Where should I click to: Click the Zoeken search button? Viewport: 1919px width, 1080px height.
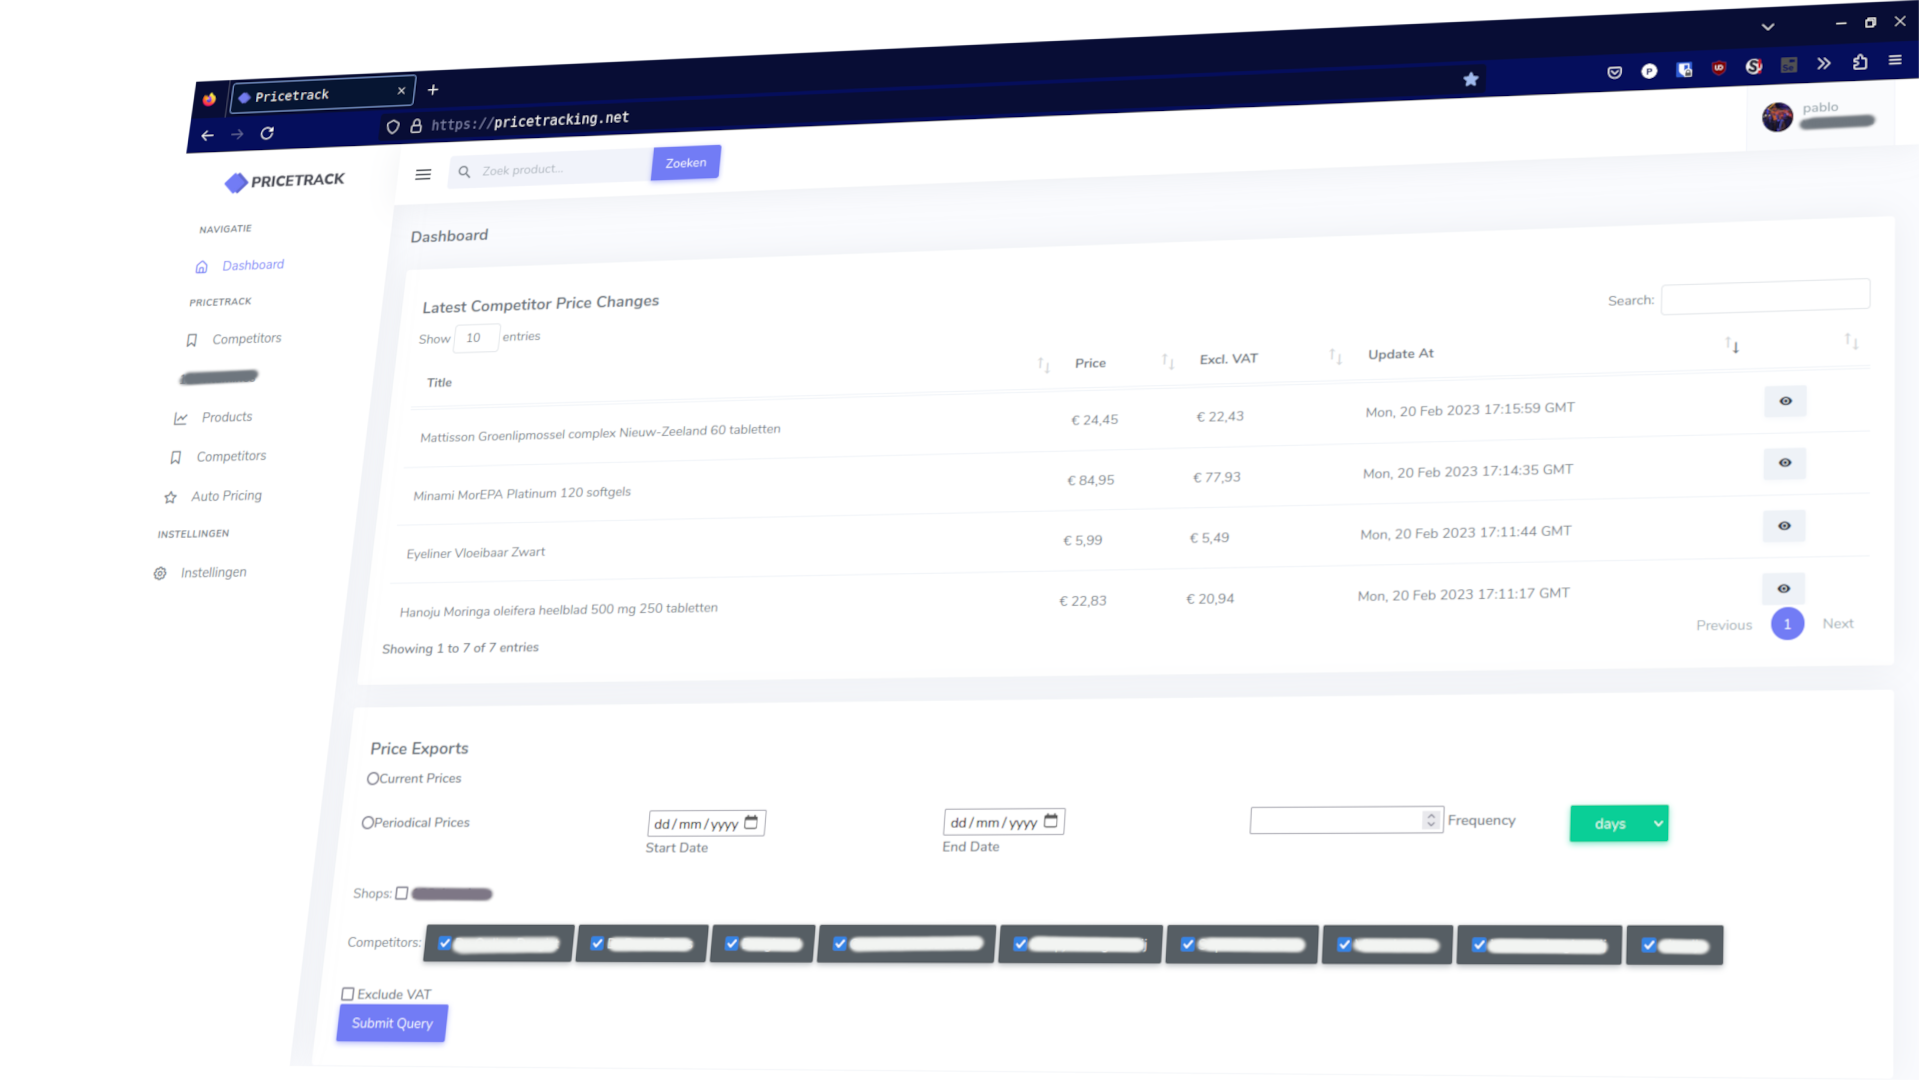click(x=685, y=163)
